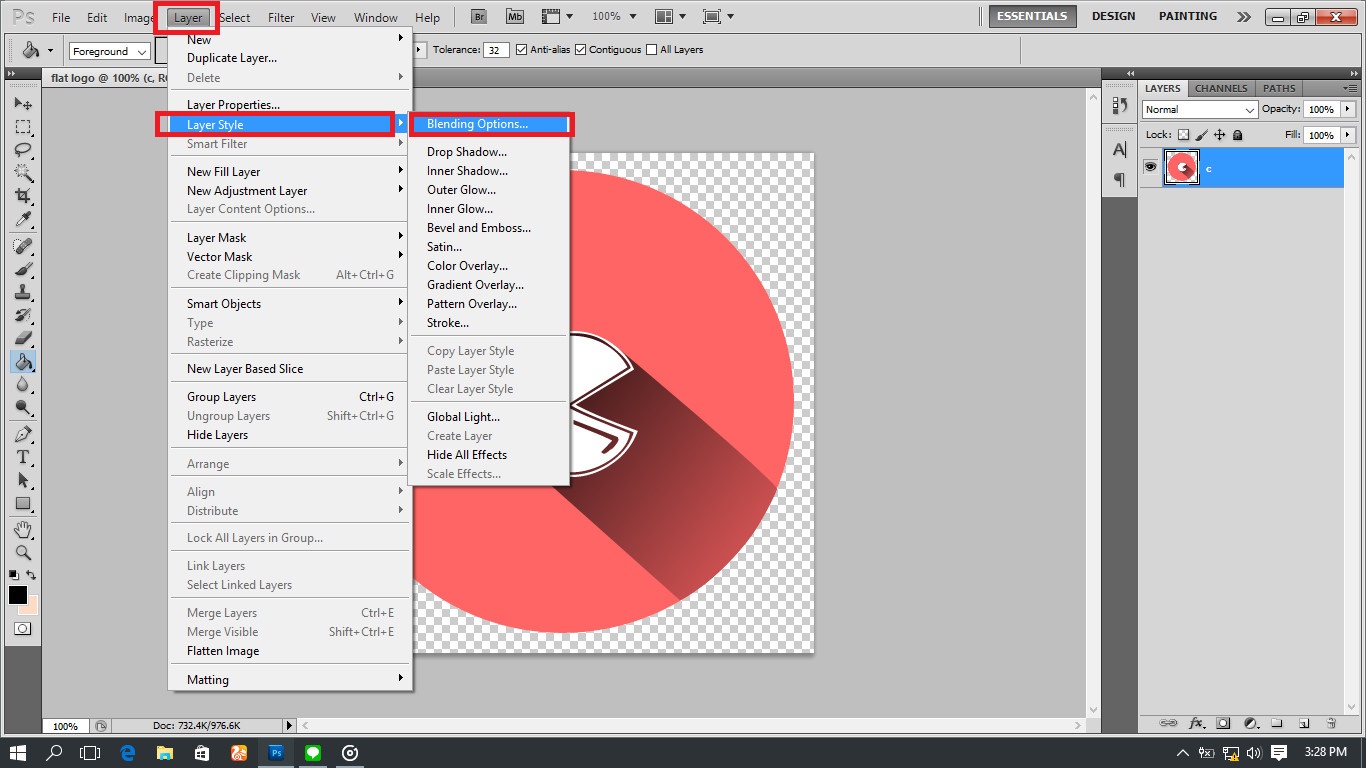This screenshot has width=1366, height=768.
Task: Select the Eraser tool
Action: [23, 338]
